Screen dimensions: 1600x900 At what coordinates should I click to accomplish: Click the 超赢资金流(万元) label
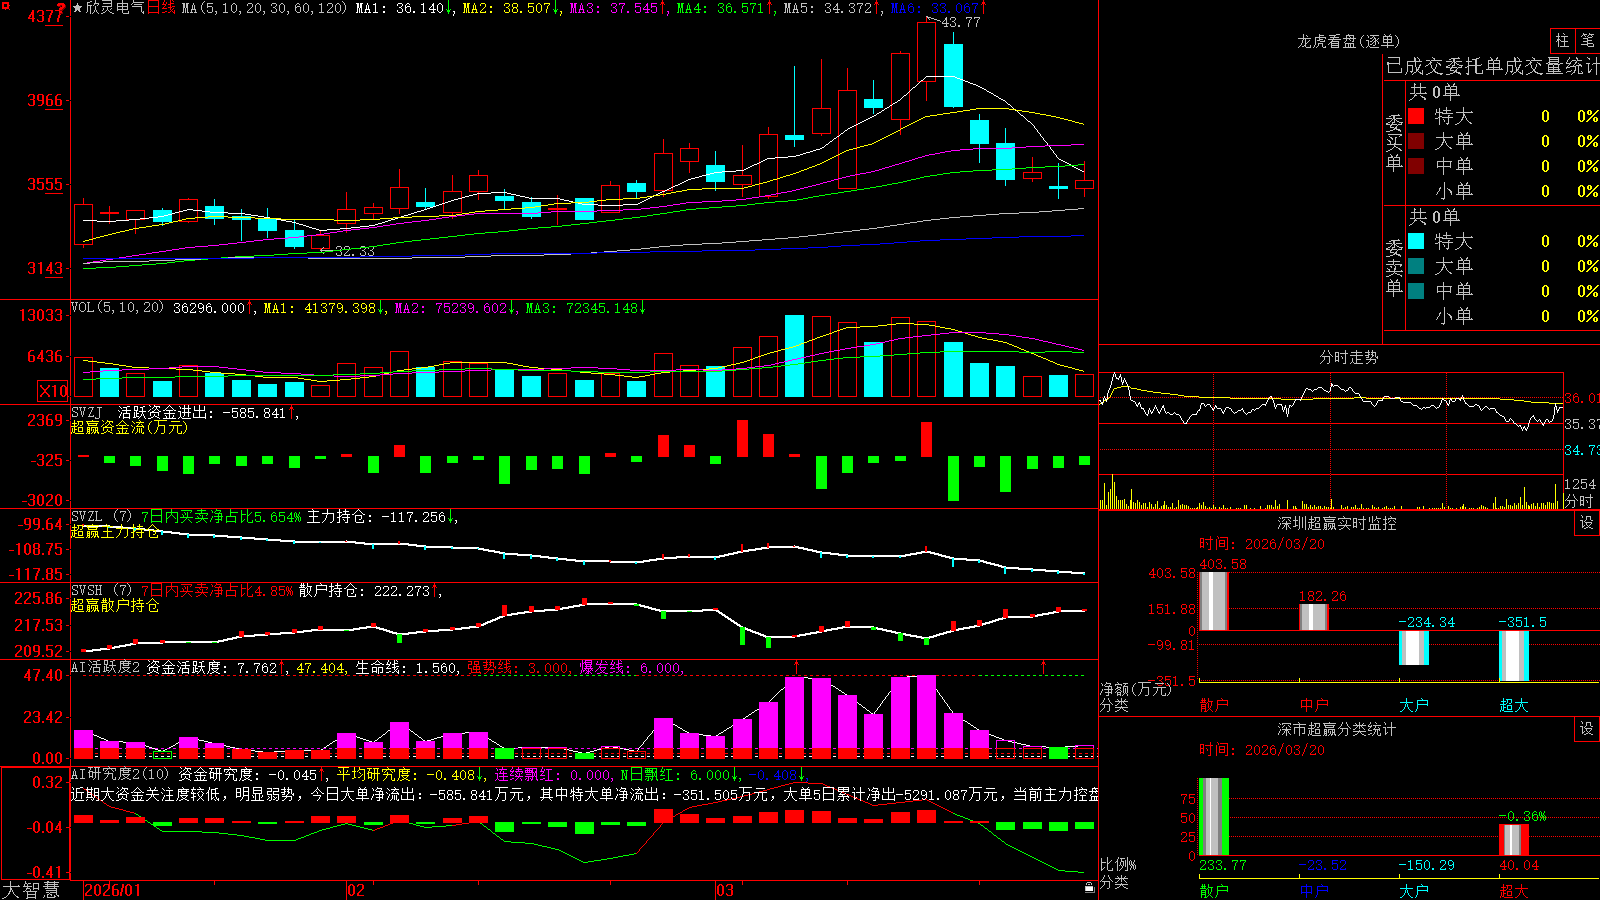(129, 427)
